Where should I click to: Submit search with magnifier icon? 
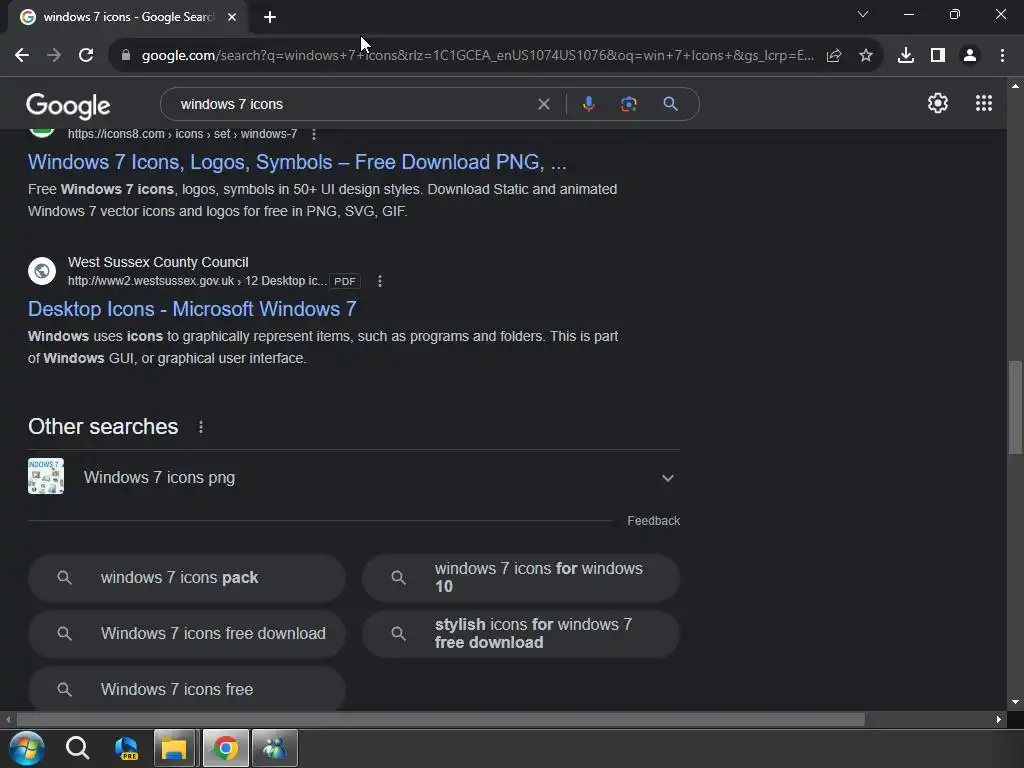[x=670, y=104]
